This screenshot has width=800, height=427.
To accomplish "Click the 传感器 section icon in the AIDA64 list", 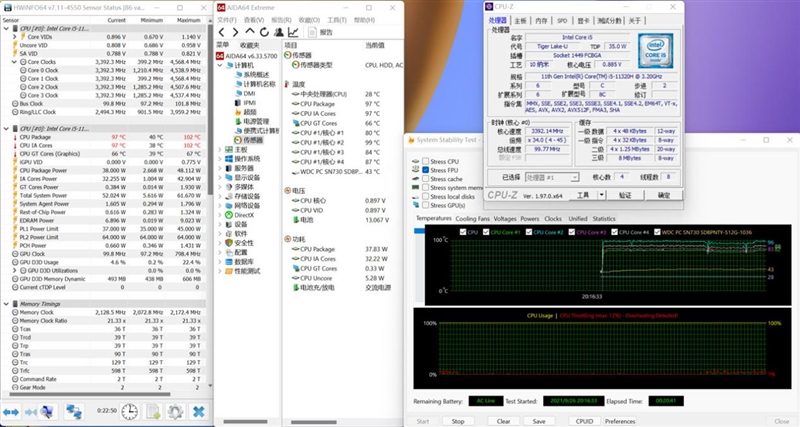I will [288, 55].
